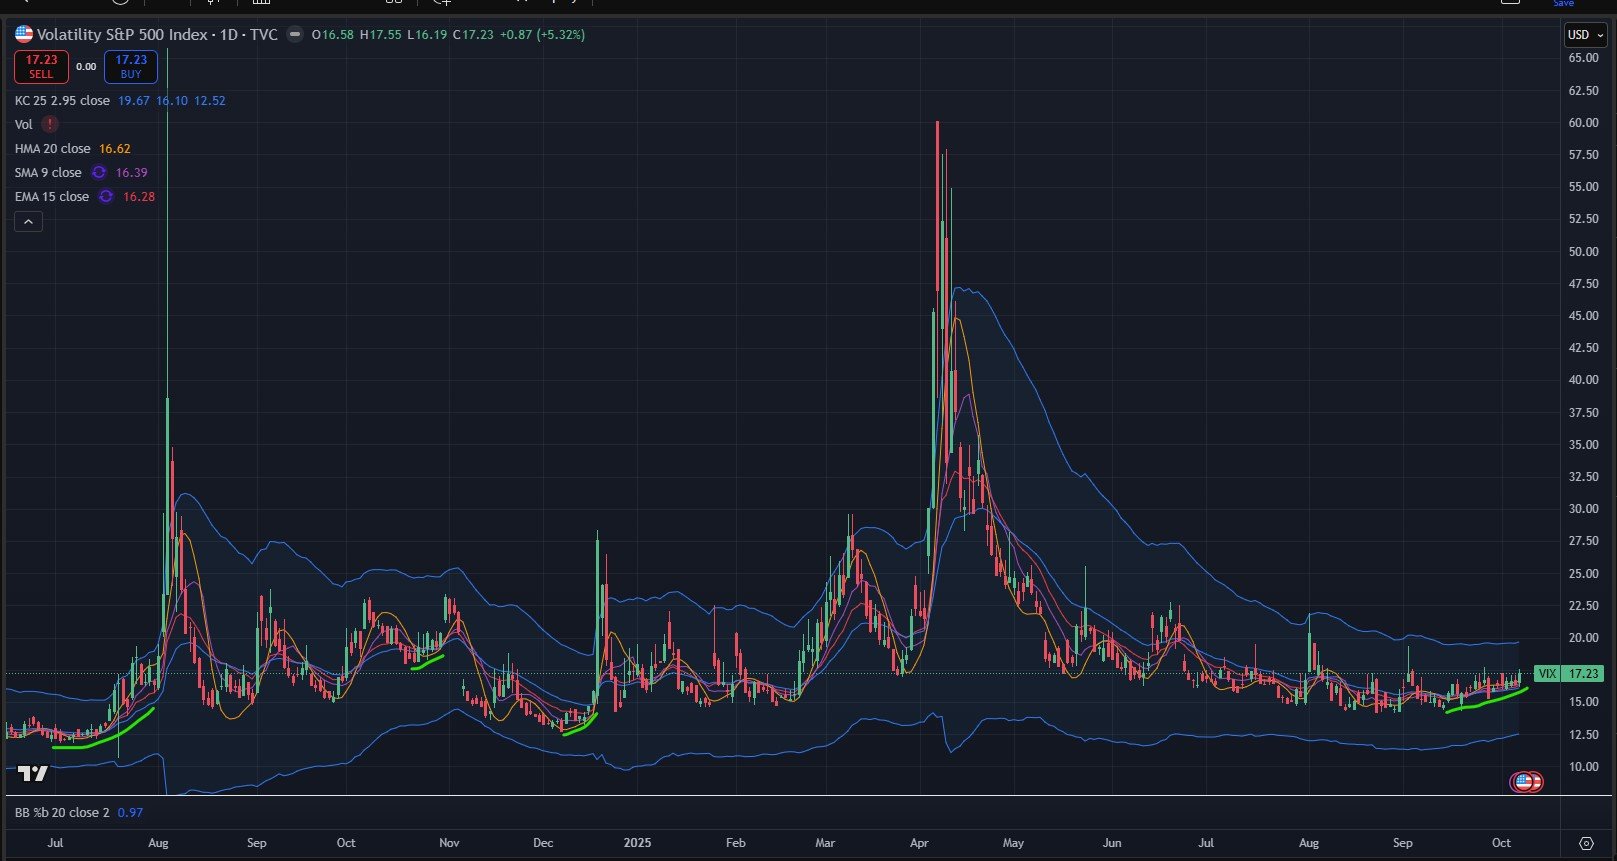Screen dimensions: 1617x861
Task: Select the BB %b 20 close 2 indicator label
Action: (62, 813)
